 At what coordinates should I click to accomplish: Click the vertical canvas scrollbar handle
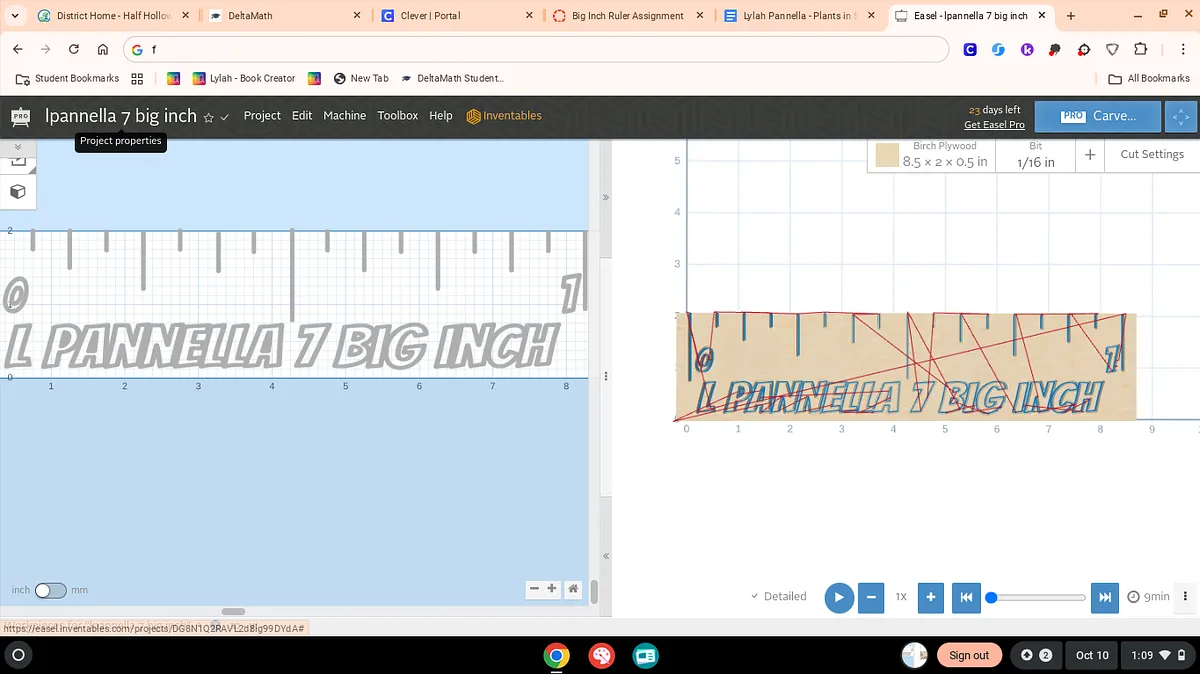[594, 592]
